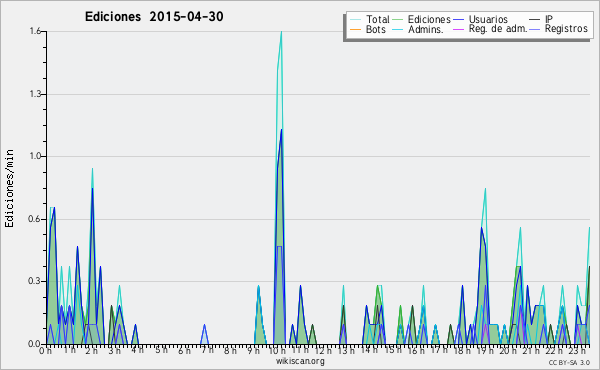Click the '21 h' x-axis label
The image size is (600, 370).
[531, 351]
